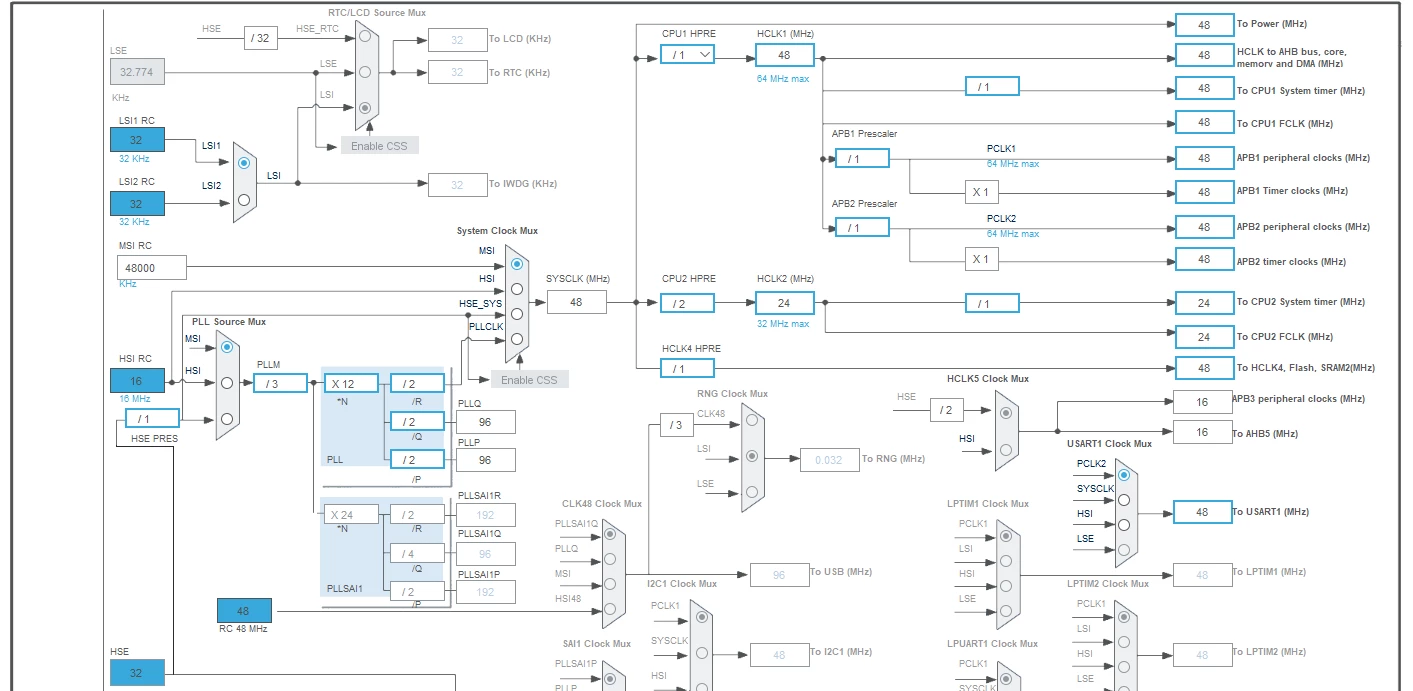1413x691 pixels.
Task: Select HSE_RTC in RTC/LCD Source Mux
Action: tap(366, 37)
